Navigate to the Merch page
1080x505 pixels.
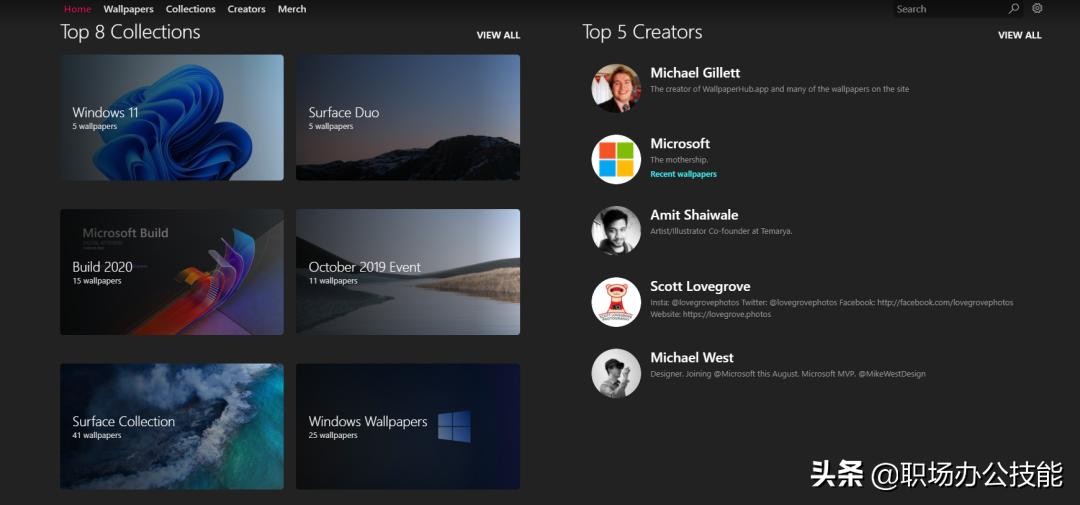tap(292, 9)
